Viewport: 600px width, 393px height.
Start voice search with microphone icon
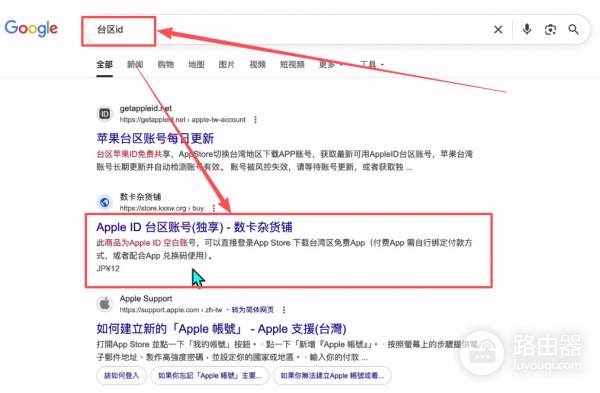tap(527, 29)
